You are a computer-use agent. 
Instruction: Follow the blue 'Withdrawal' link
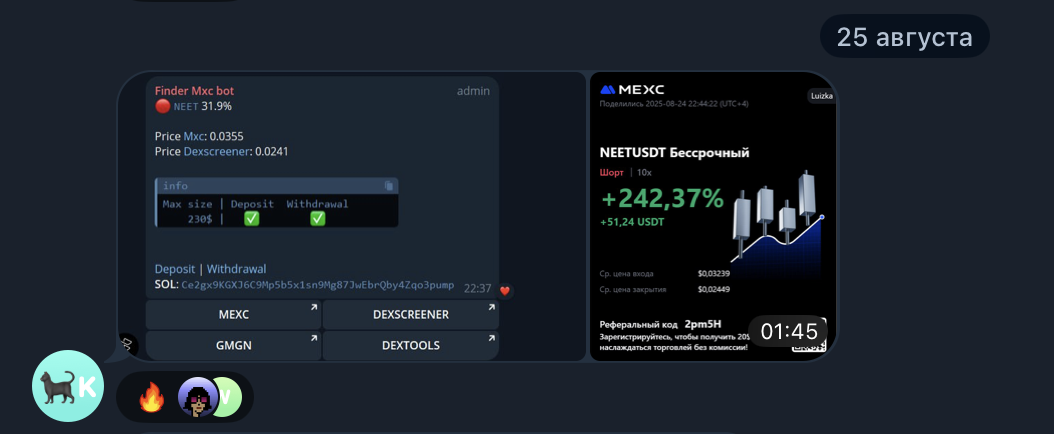(237, 269)
